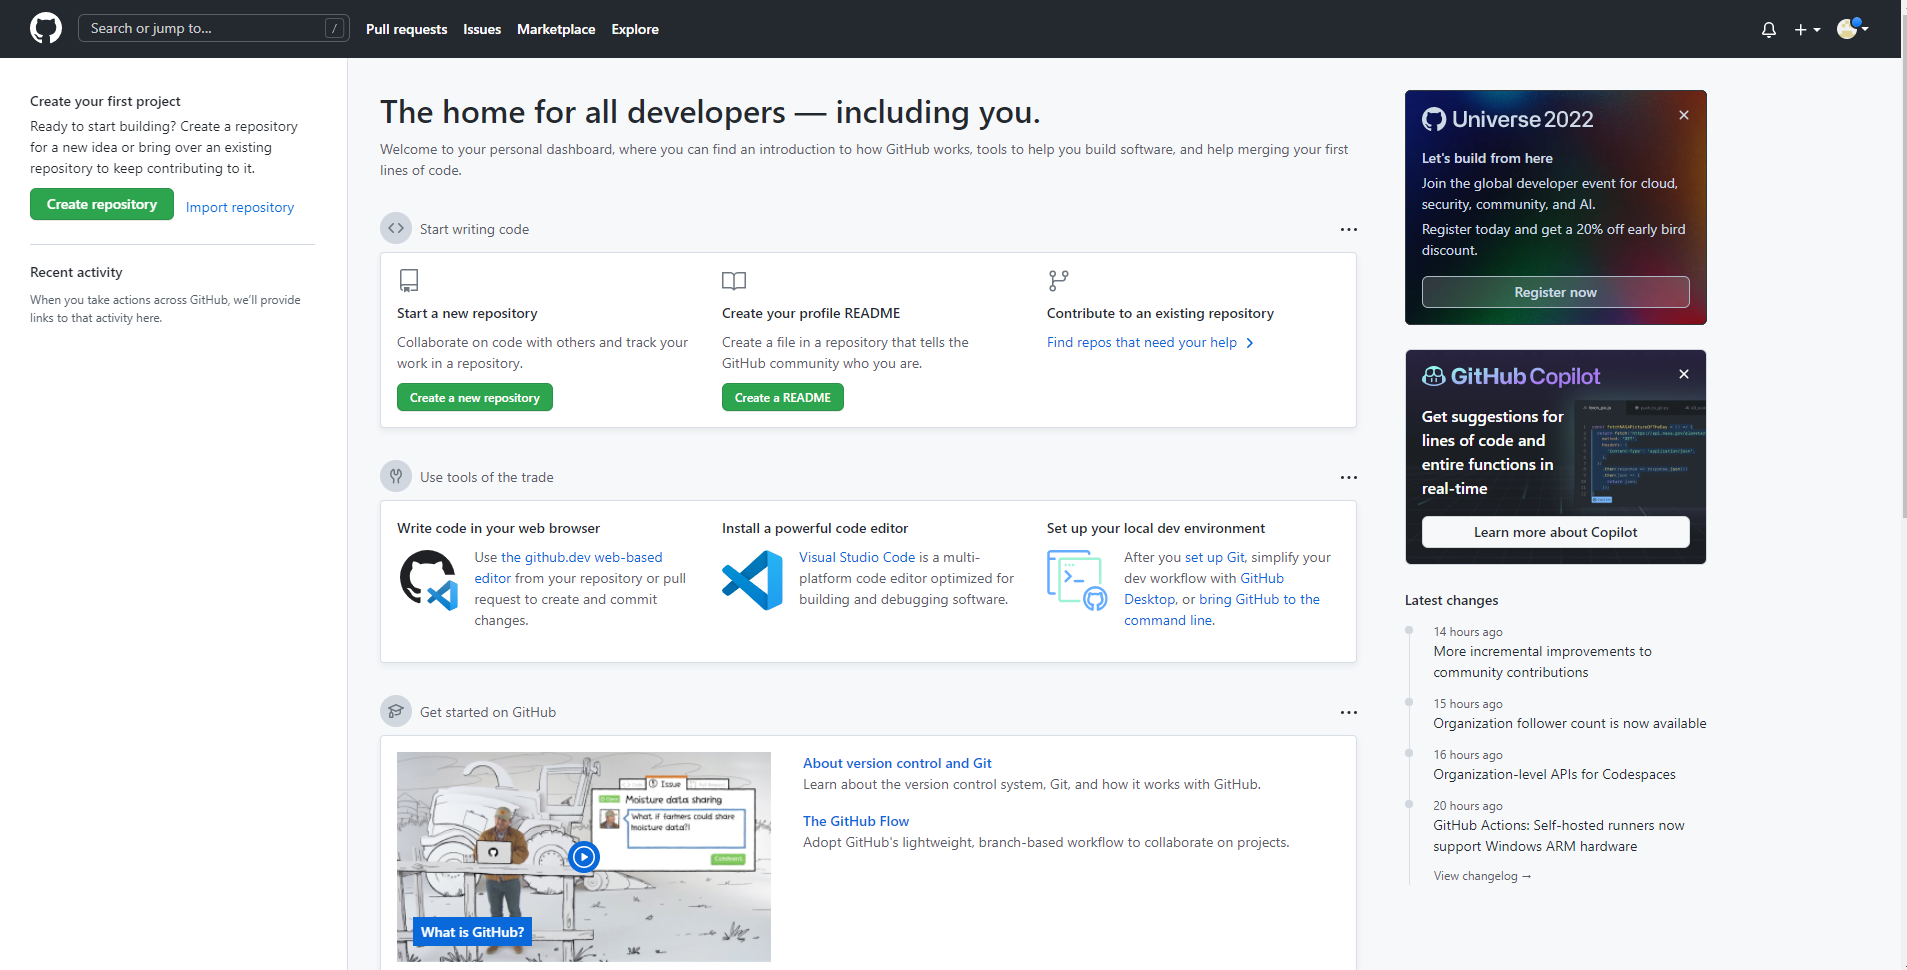Click the chevron arrow after Find repos link
Image resolution: width=1907 pixels, height=970 pixels.
click(1249, 343)
